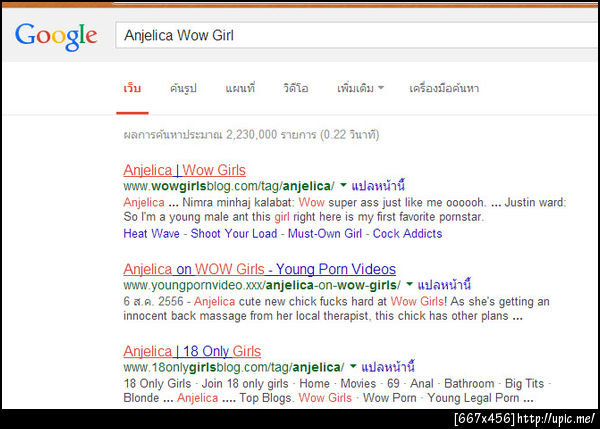This screenshot has height=429, width=600.
Task: Switch to the วิดีโอ videos tab
Action: coord(295,88)
